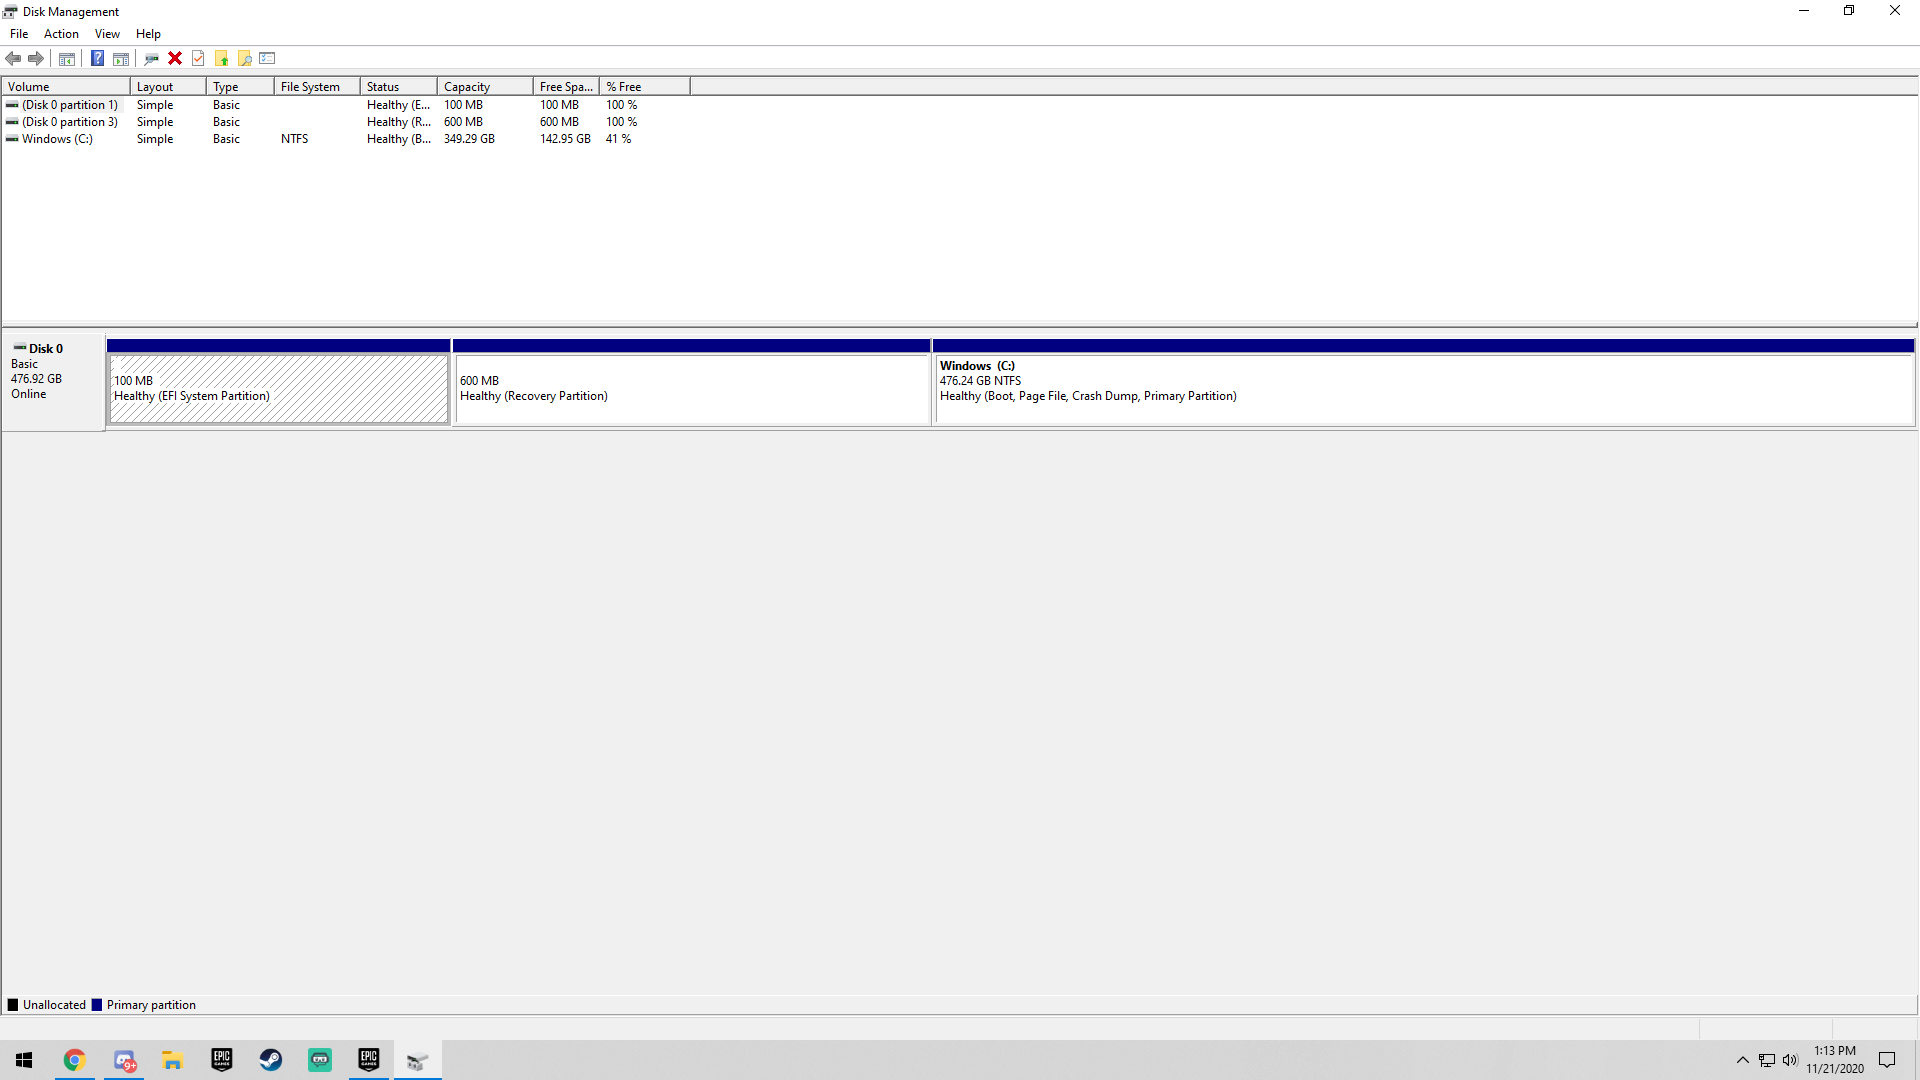Click the folder with magnifier icon
Image resolution: width=1920 pixels, height=1080 pixels.
[x=244, y=58]
